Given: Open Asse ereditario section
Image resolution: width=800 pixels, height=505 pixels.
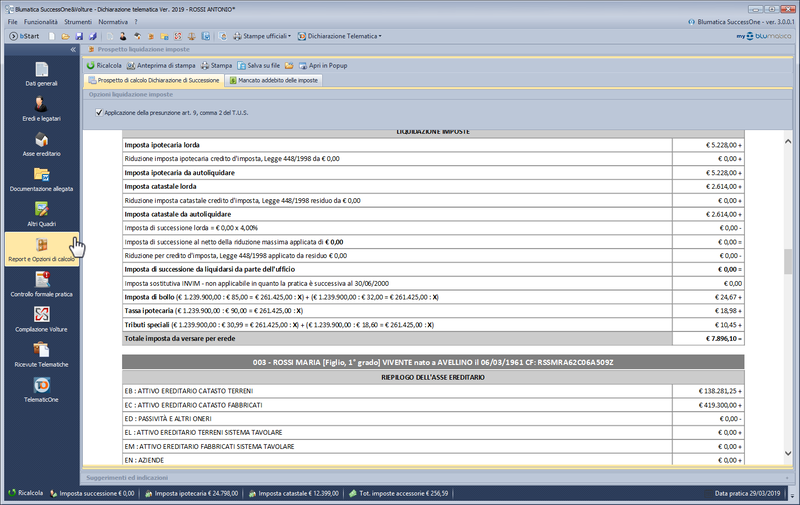Looking at the screenshot, I should [41, 144].
